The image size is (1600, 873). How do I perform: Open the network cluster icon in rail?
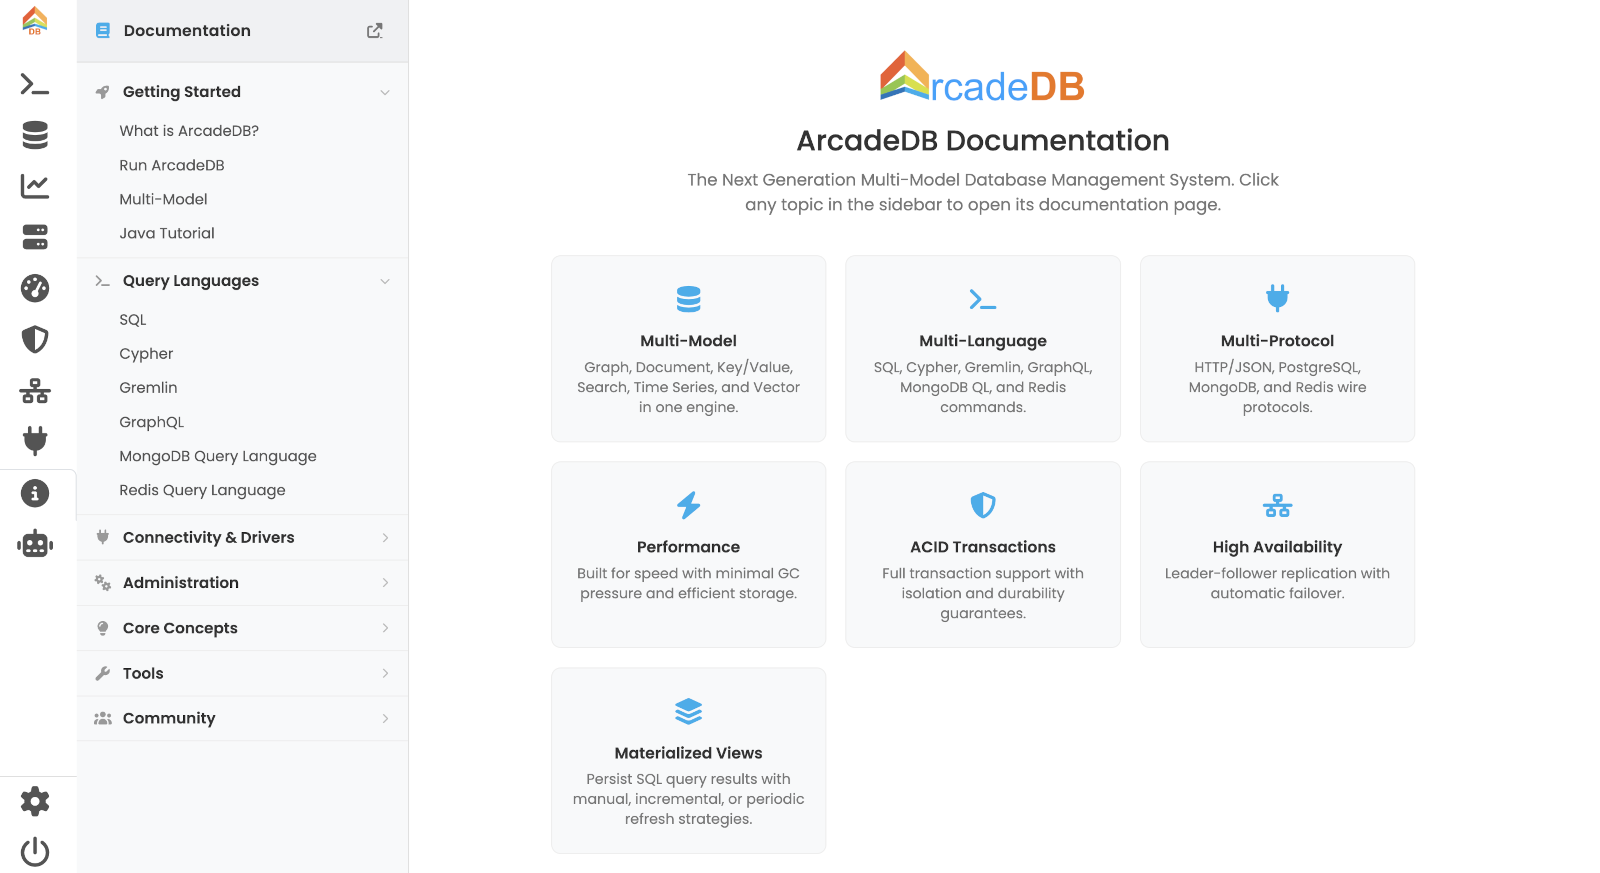[35, 391]
